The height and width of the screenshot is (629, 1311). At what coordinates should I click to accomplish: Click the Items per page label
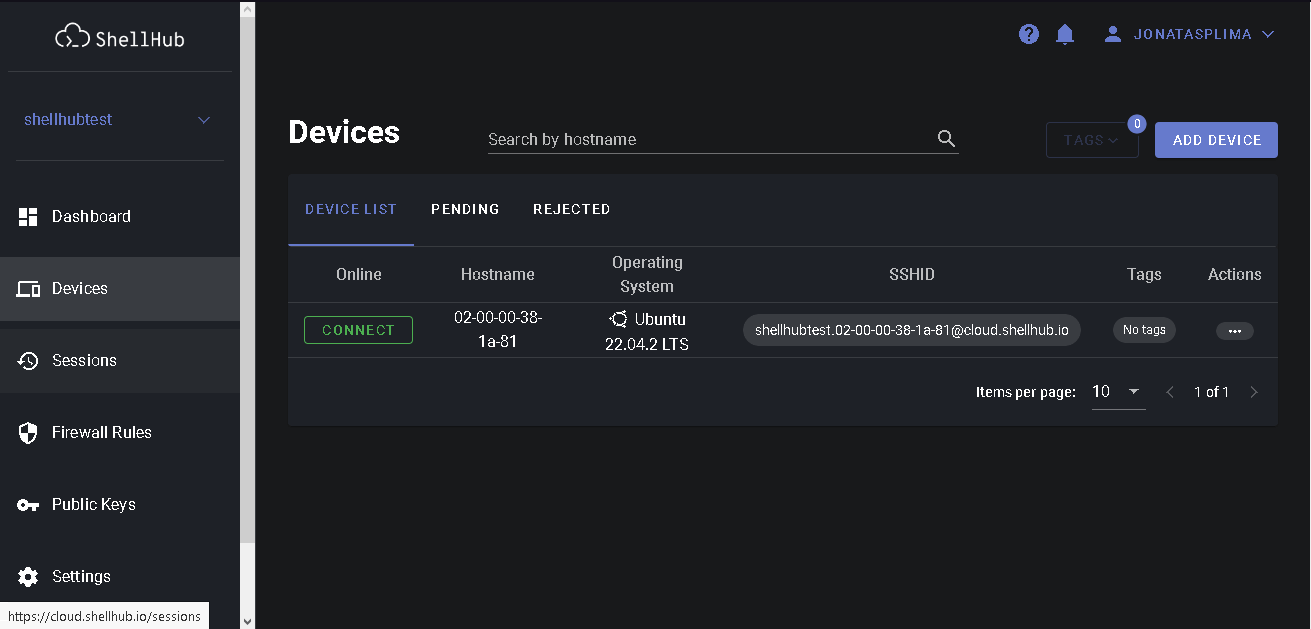1026,392
